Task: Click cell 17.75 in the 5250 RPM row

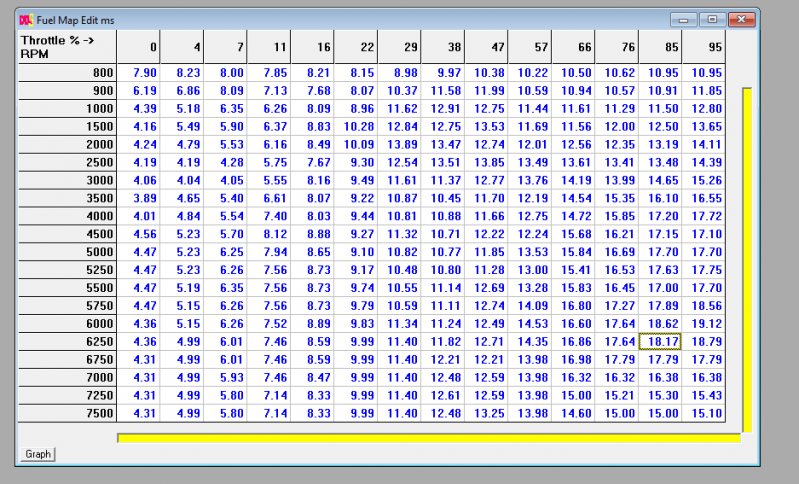Action: [704, 270]
